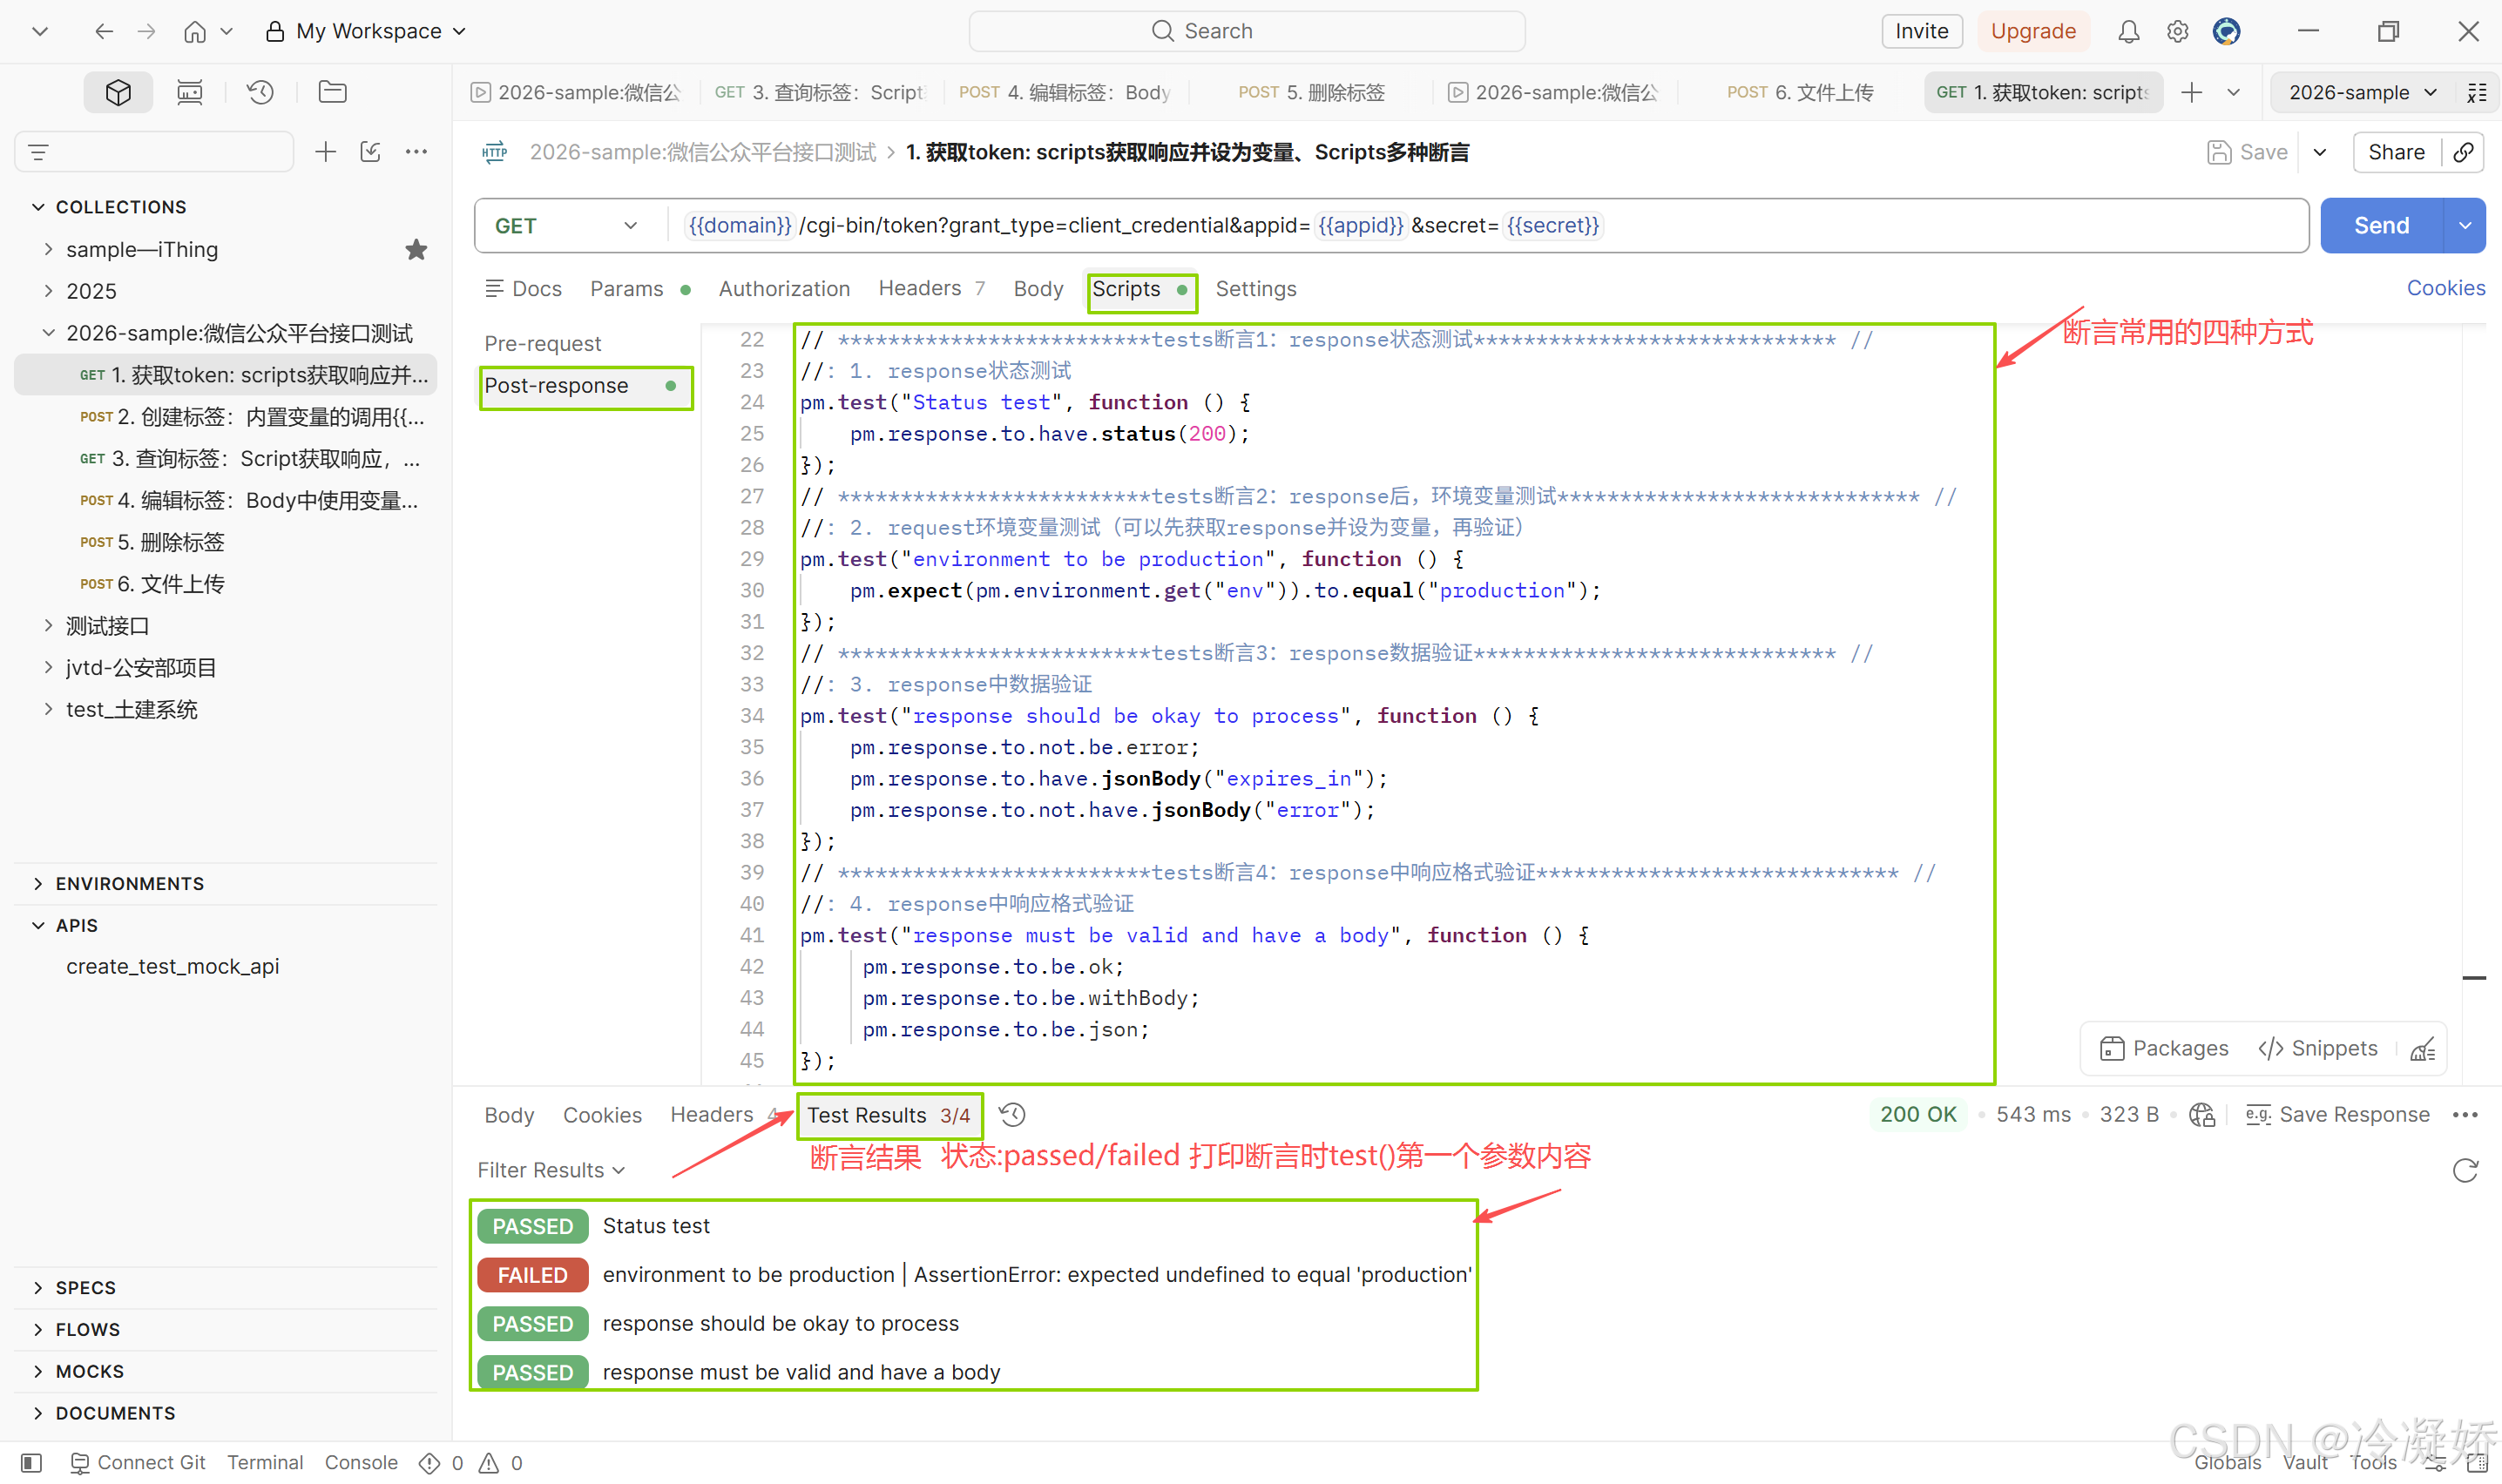Click Save Response button
Image resolution: width=2502 pixels, height=1484 pixels.
tap(2337, 1114)
